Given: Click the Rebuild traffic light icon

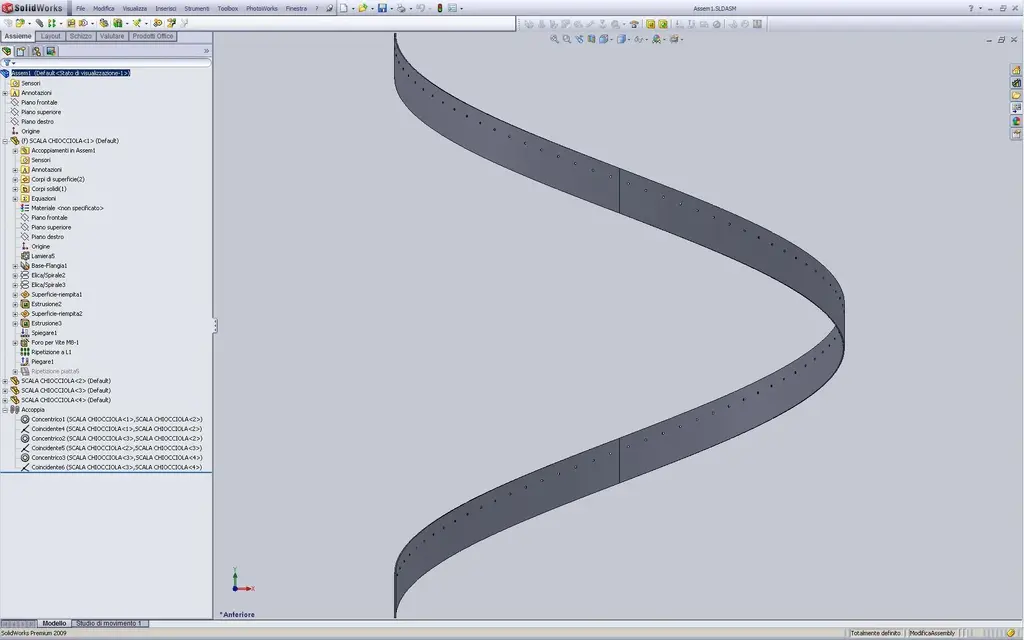Looking at the screenshot, I should point(440,8).
